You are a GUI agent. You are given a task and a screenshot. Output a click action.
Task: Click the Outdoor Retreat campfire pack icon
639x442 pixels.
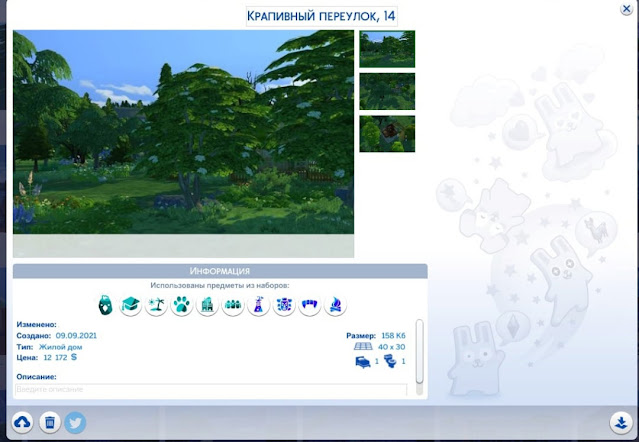(x=335, y=305)
